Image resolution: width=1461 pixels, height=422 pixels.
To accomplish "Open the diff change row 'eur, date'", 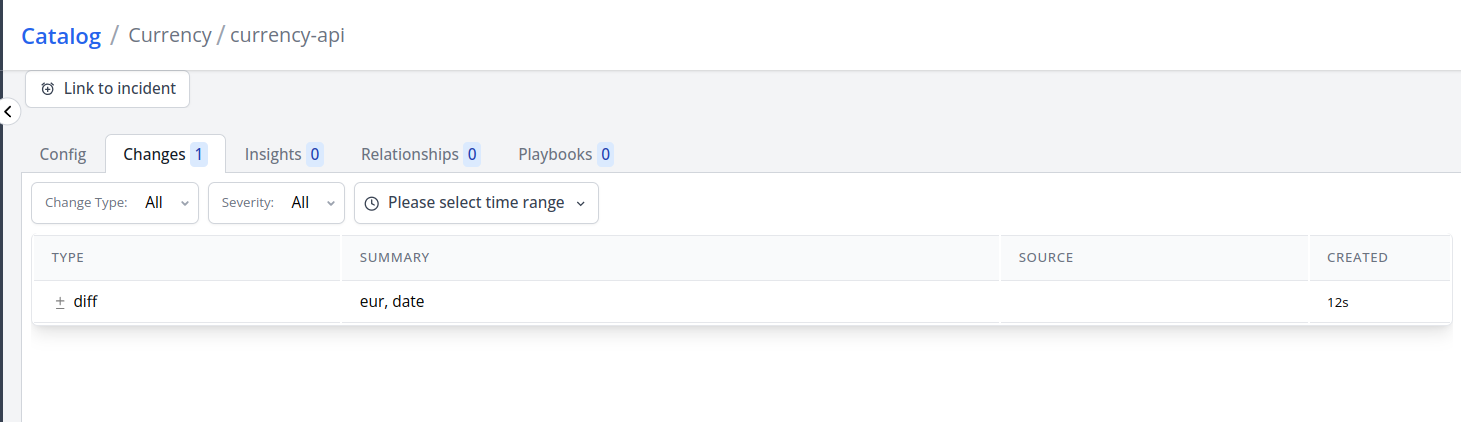I will [x=392, y=301].
